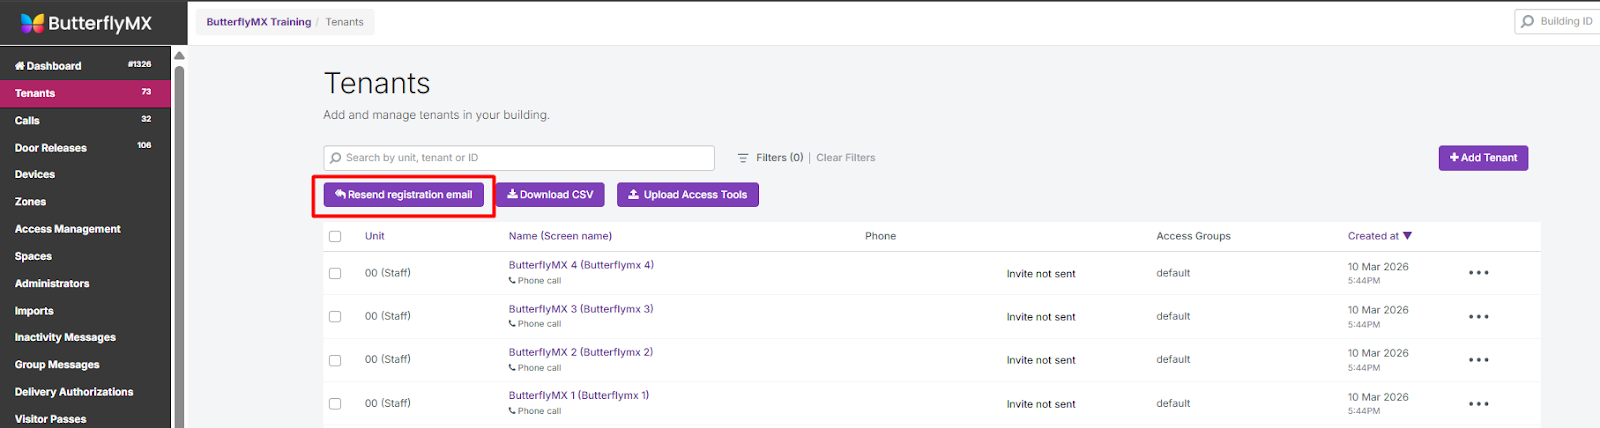1600x428 pixels.
Task: Open three-dot menu for ButterflyMX 2
Action: (1478, 360)
